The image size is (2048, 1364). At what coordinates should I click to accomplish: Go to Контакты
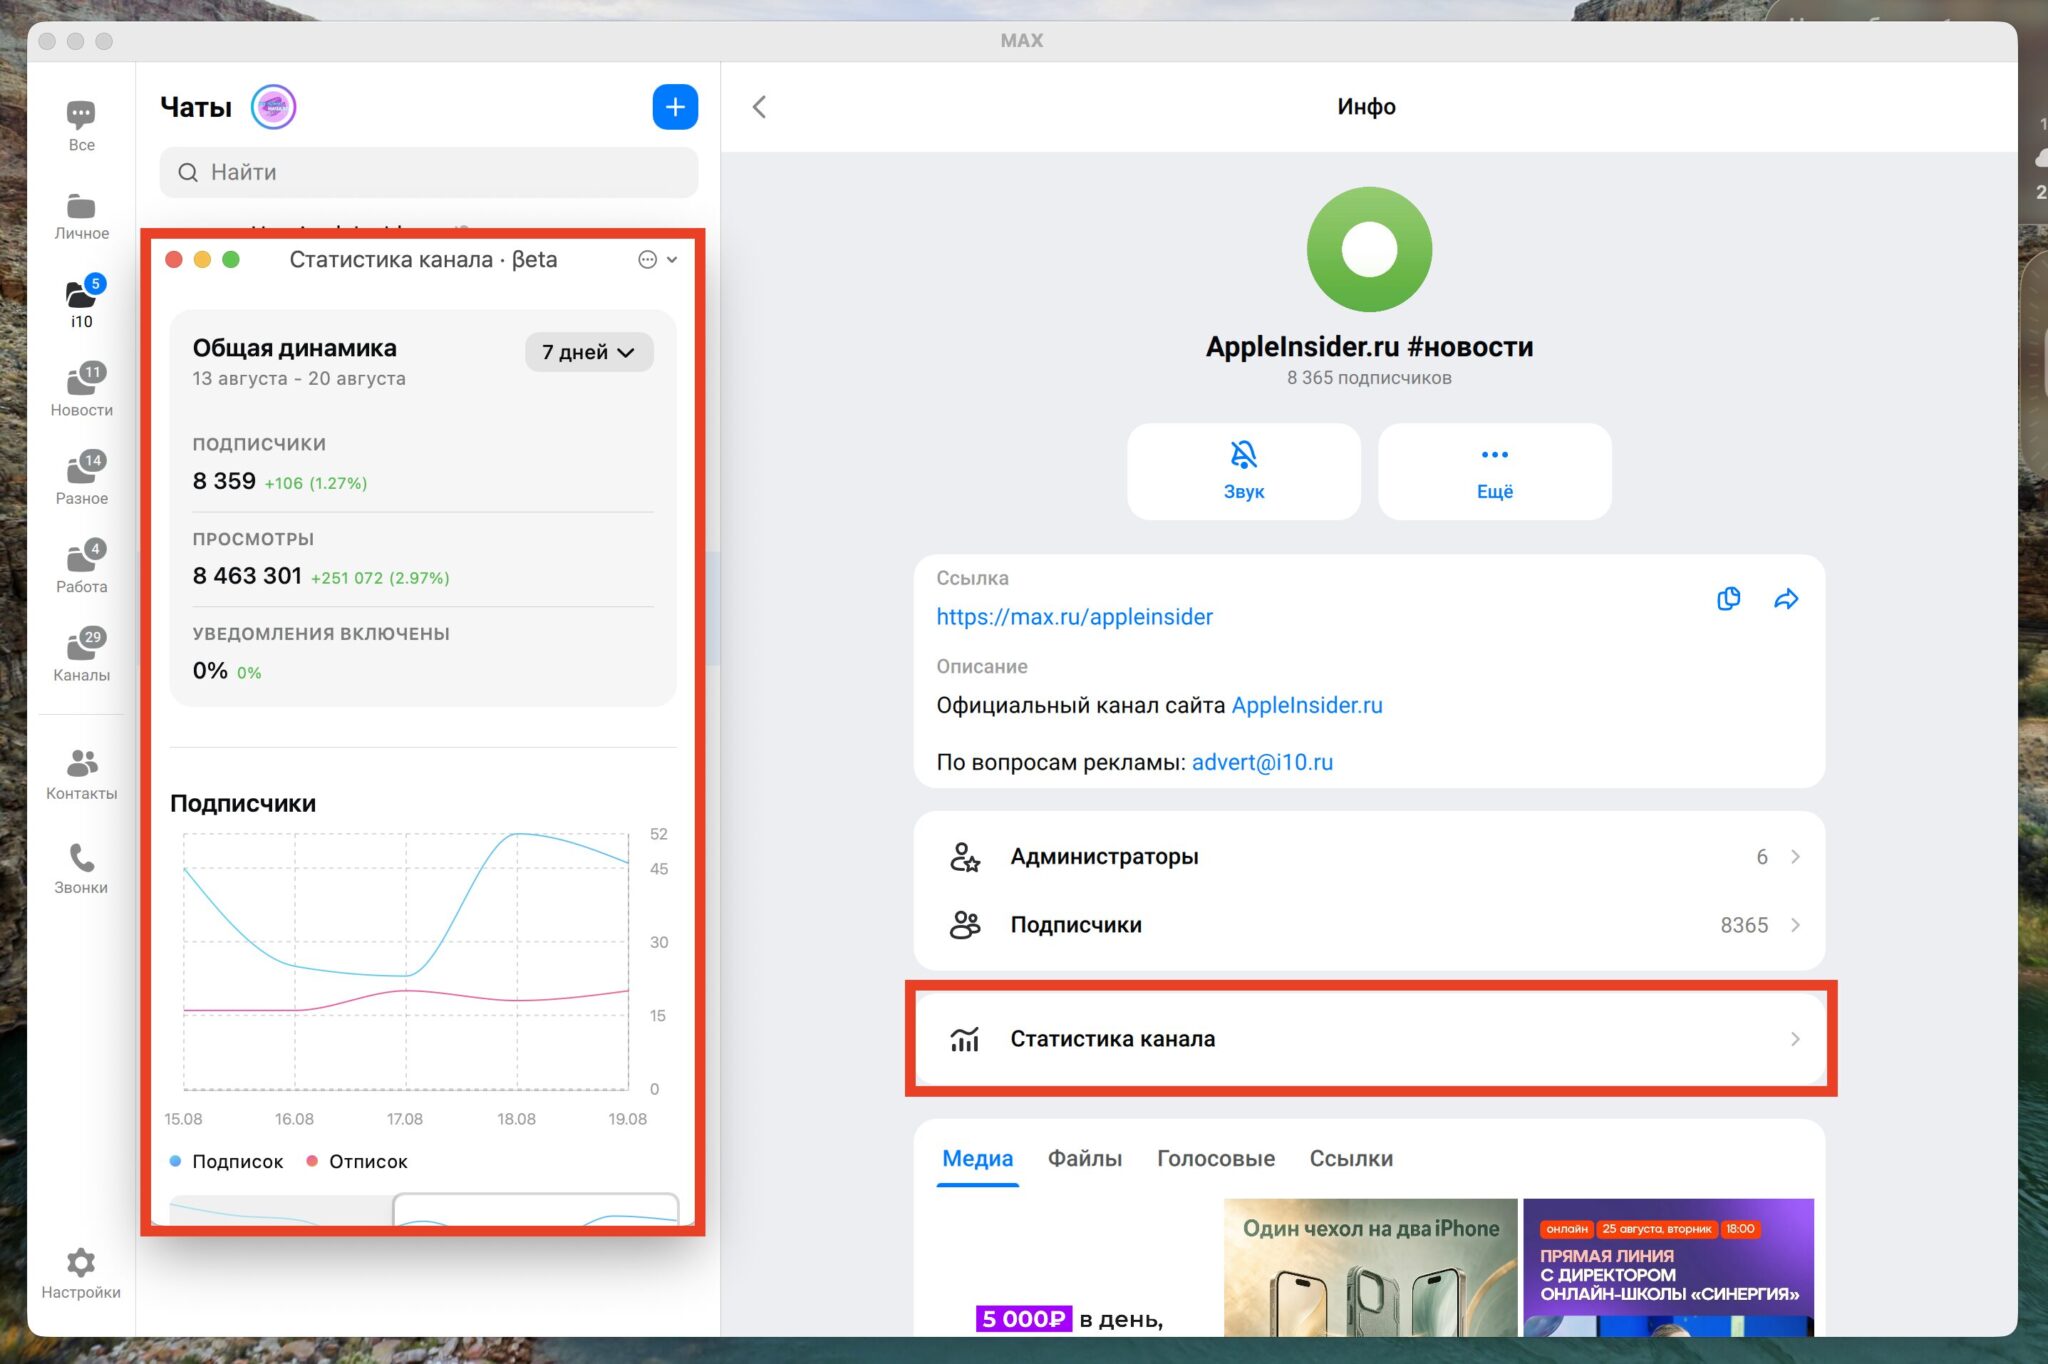click(x=81, y=774)
